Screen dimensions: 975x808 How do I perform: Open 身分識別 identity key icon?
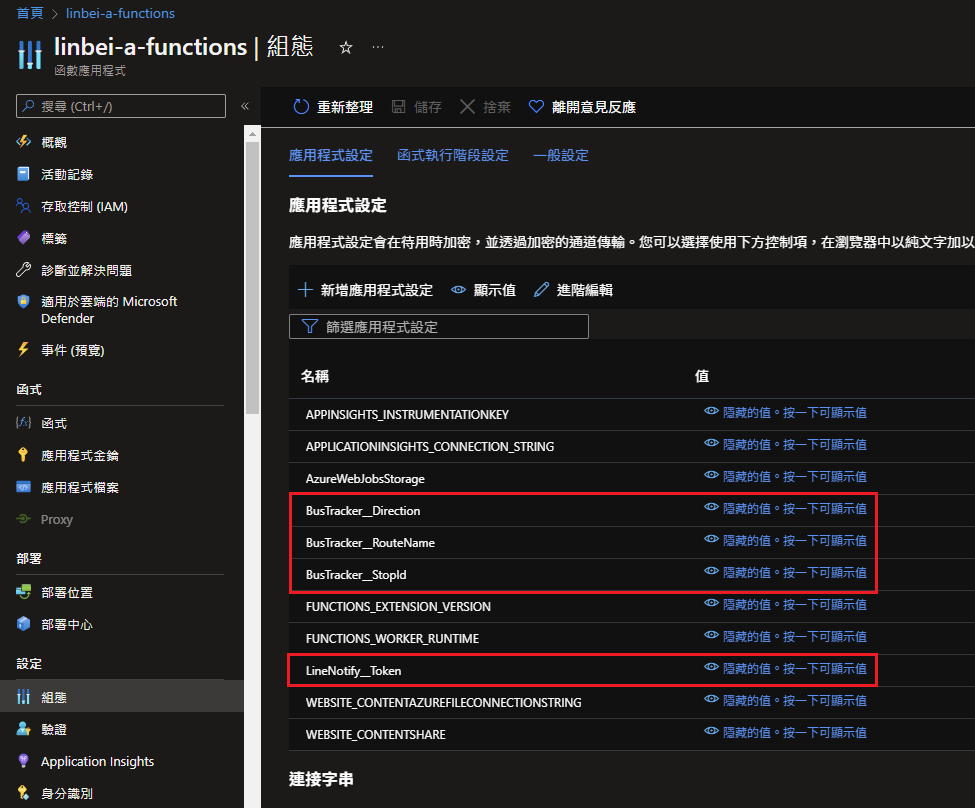[24, 793]
